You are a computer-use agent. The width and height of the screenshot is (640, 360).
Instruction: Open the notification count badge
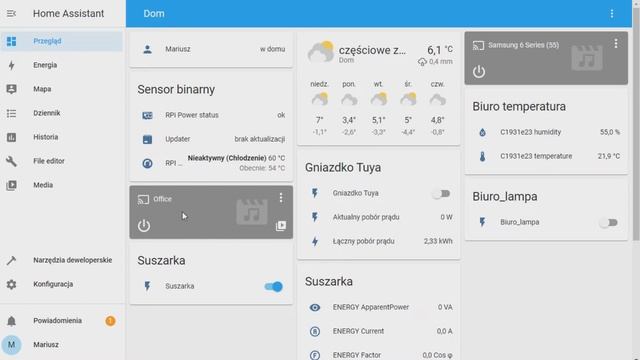tap(110, 321)
